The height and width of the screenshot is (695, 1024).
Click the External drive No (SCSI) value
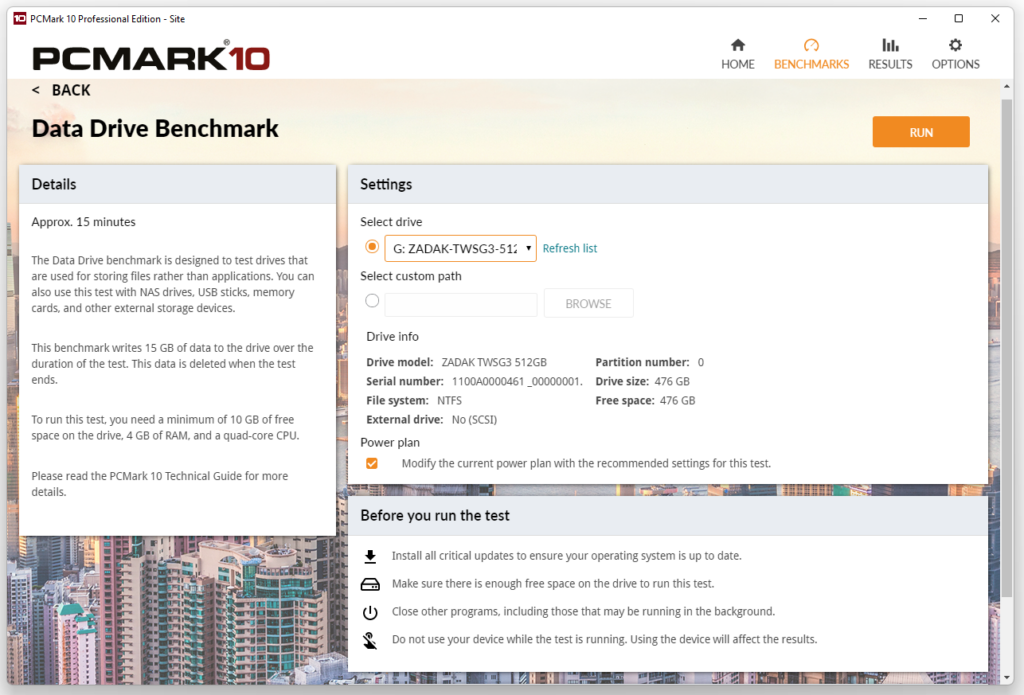[x=474, y=419]
